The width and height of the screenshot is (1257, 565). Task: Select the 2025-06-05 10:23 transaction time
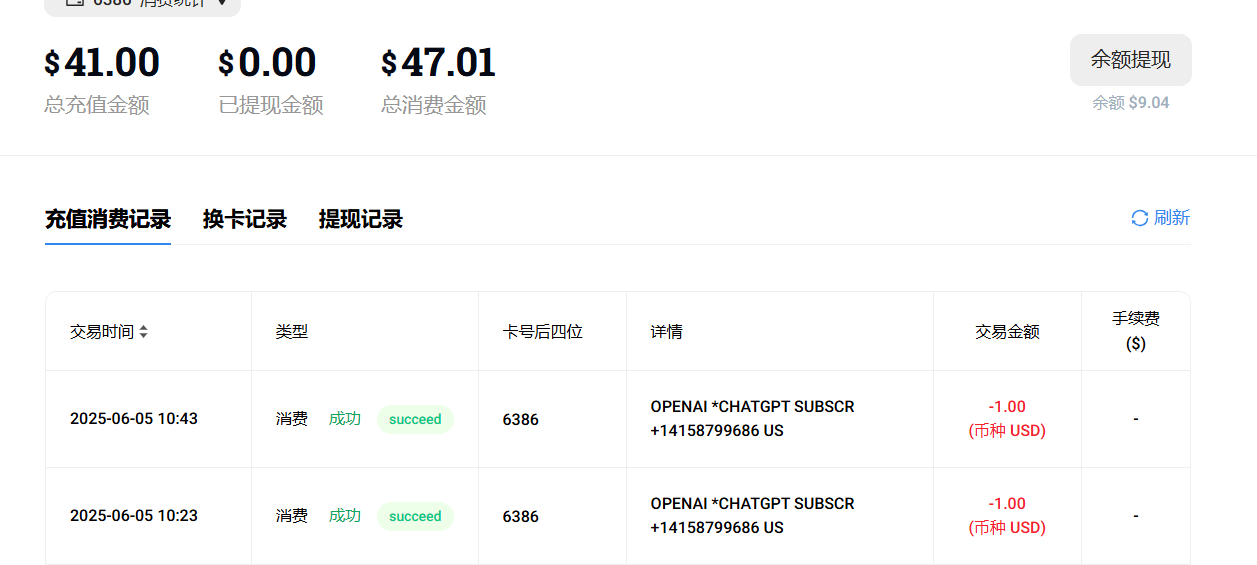pyautogui.click(x=134, y=516)
